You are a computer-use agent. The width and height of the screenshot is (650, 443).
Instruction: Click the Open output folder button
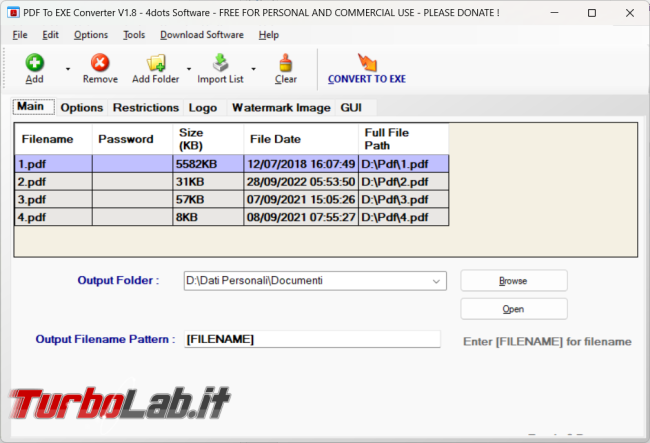tap(514, 309)
